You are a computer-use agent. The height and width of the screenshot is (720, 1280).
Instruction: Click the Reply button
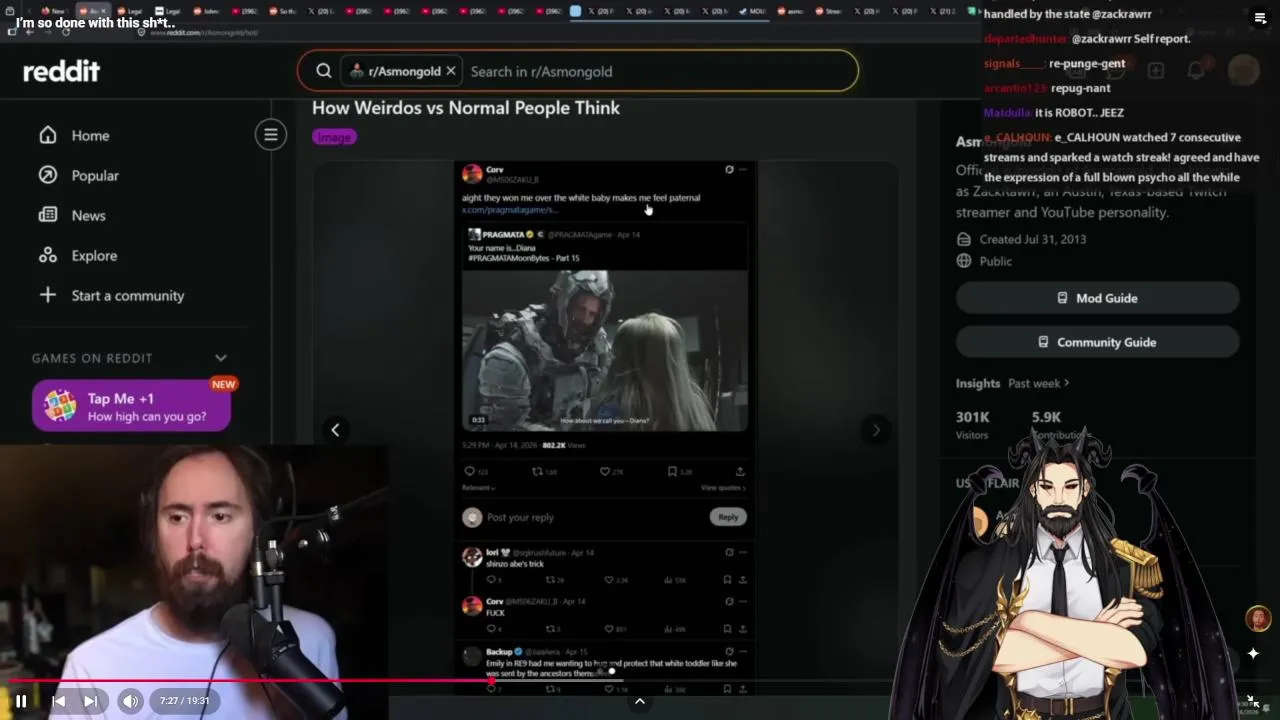click(x=728, y=517)
